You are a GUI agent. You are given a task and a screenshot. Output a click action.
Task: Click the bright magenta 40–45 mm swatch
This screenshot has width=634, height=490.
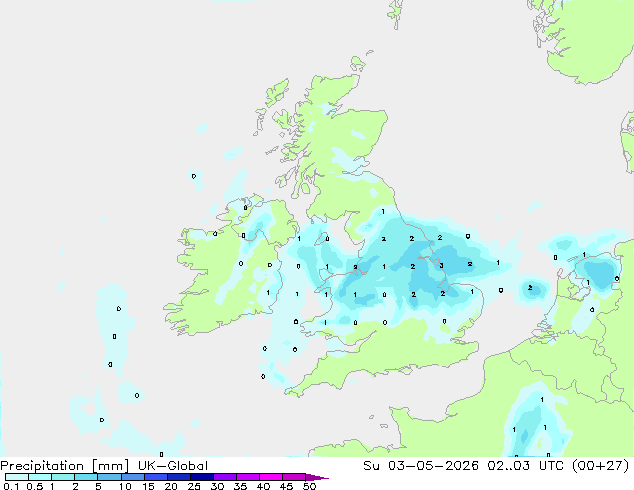[x=271, y=477]
